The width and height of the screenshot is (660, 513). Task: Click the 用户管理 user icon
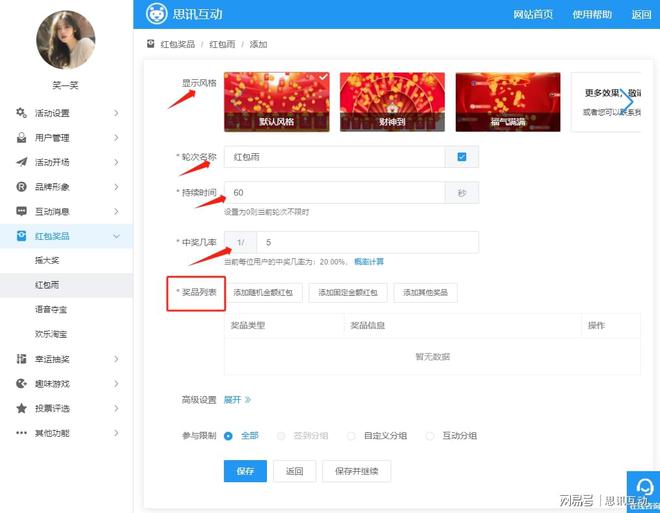point(22,138)
